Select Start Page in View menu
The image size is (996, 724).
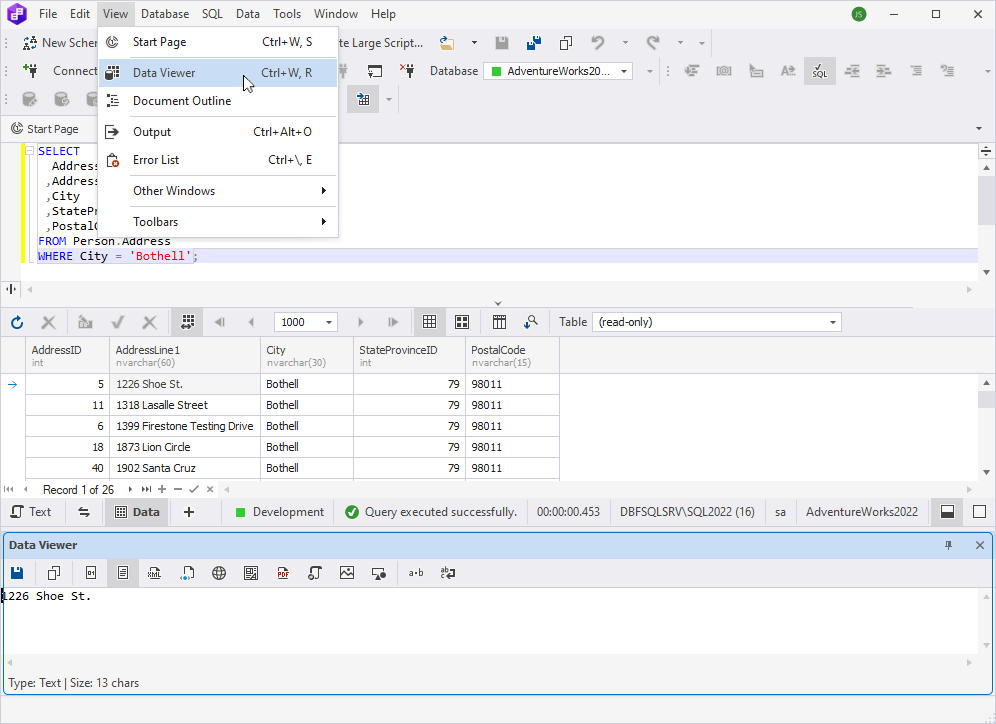pyautogui.click(x=218, y=42)
